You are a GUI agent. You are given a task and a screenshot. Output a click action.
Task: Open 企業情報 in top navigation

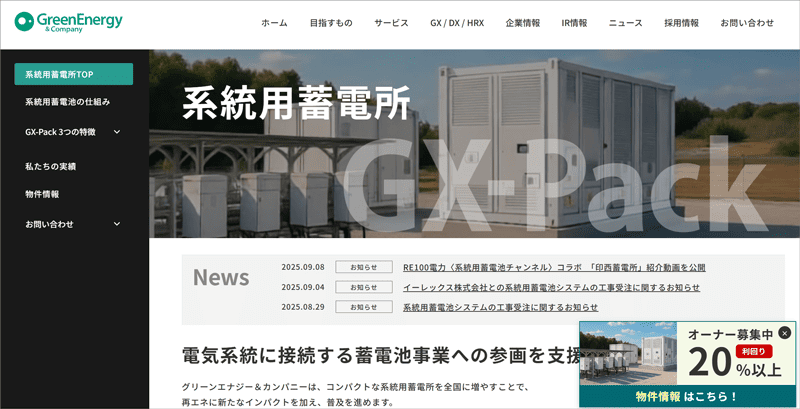(x=523, y=22)
